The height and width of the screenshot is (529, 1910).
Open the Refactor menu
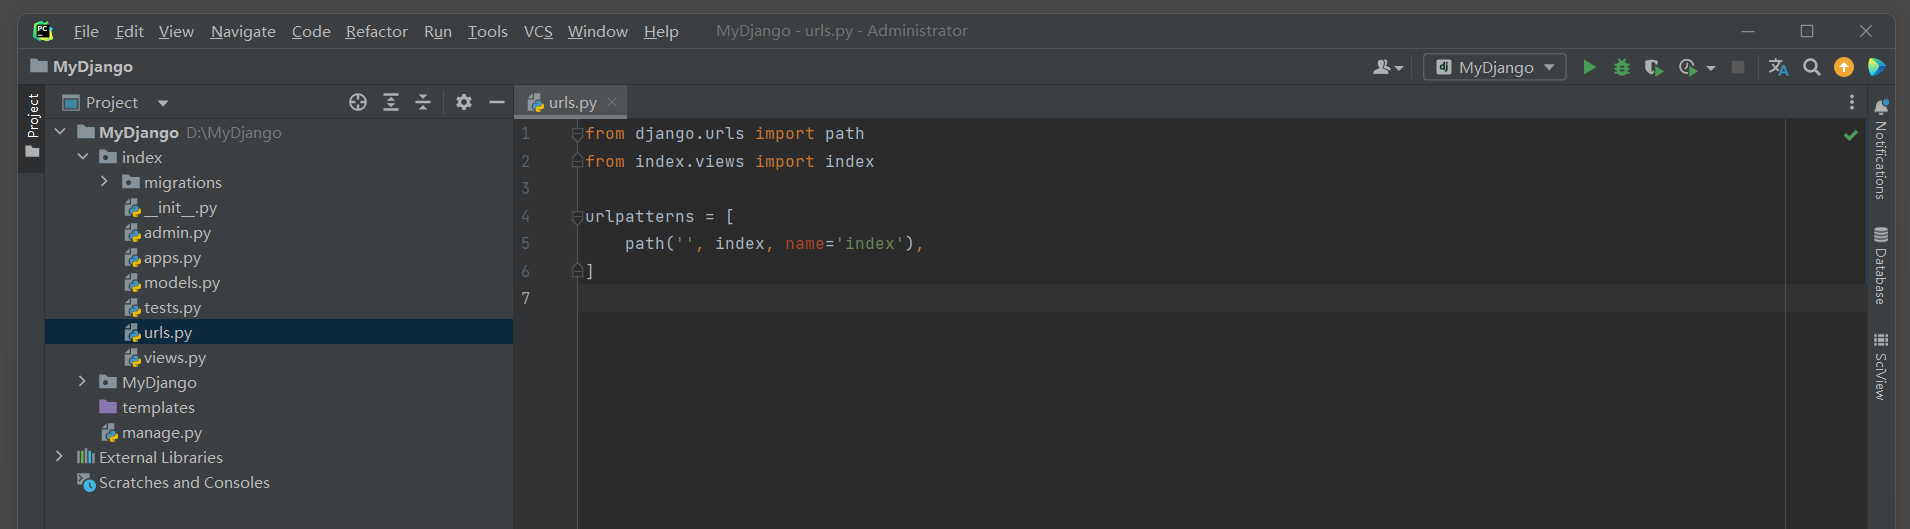coord(376,31)
